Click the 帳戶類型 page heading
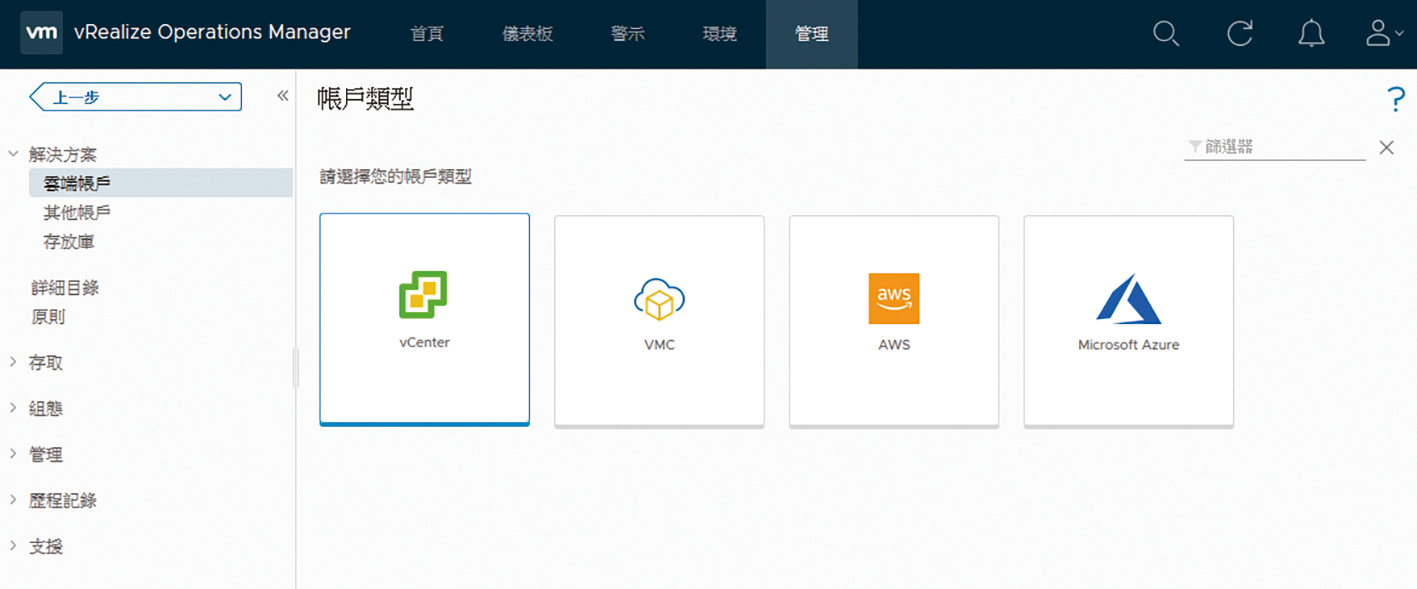Viewport: 1417px width, 589px height. click(365, 99)
